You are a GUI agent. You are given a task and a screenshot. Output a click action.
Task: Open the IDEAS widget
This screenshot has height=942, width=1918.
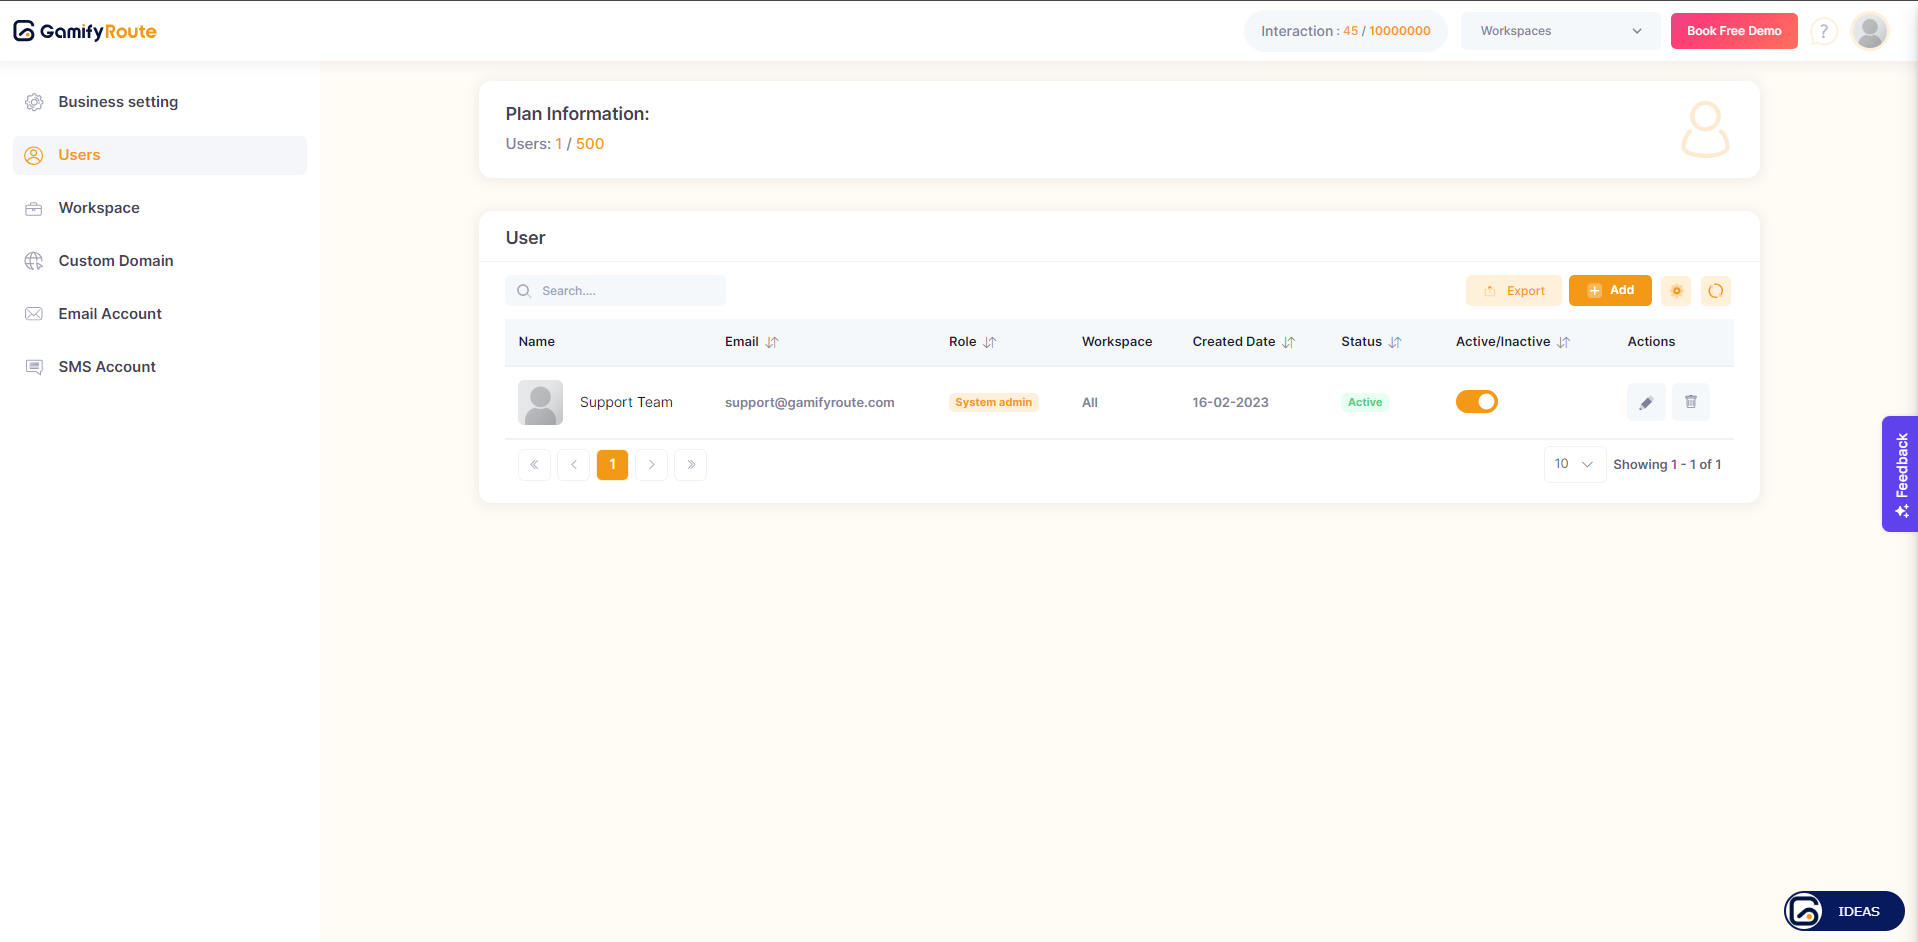point(1843,911)
